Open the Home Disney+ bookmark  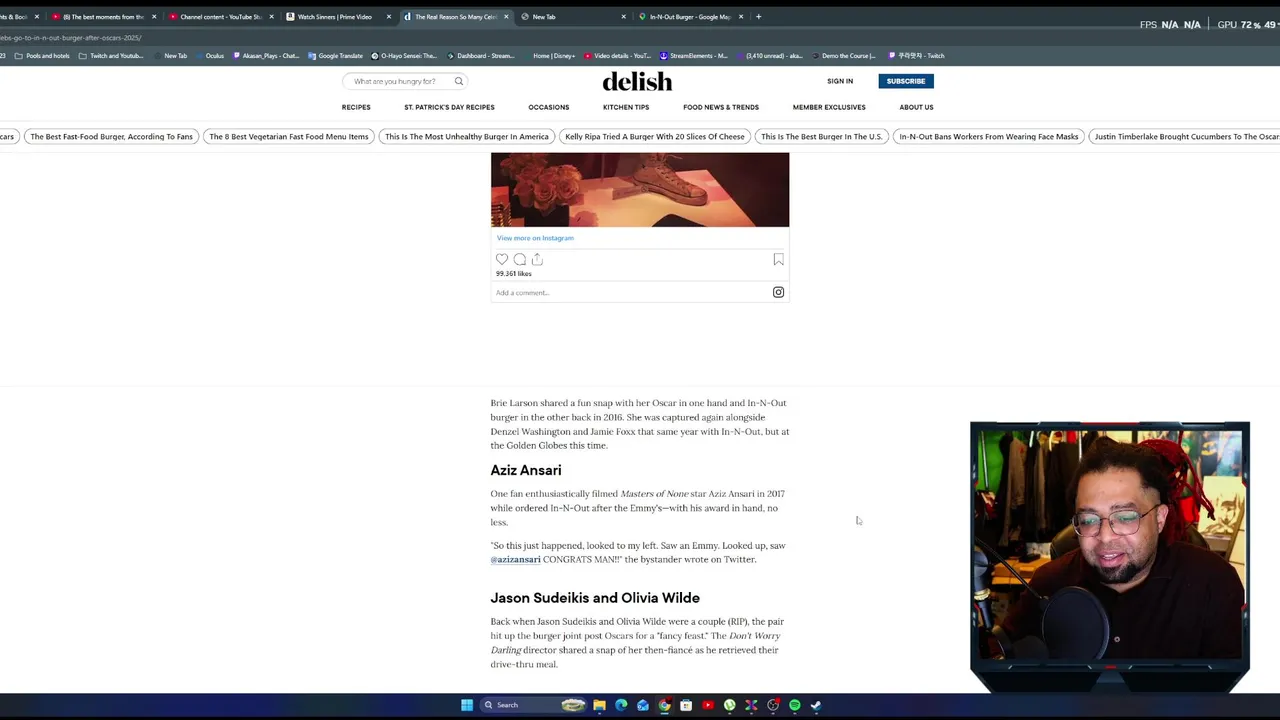point(549,56)
